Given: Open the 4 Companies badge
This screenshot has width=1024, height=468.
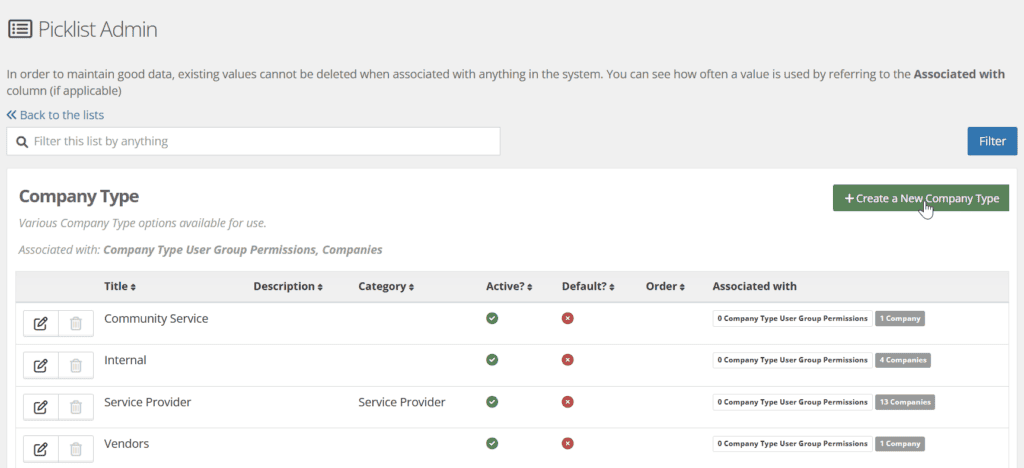Looking at the screenshot, I should click(x=903, y=360).
